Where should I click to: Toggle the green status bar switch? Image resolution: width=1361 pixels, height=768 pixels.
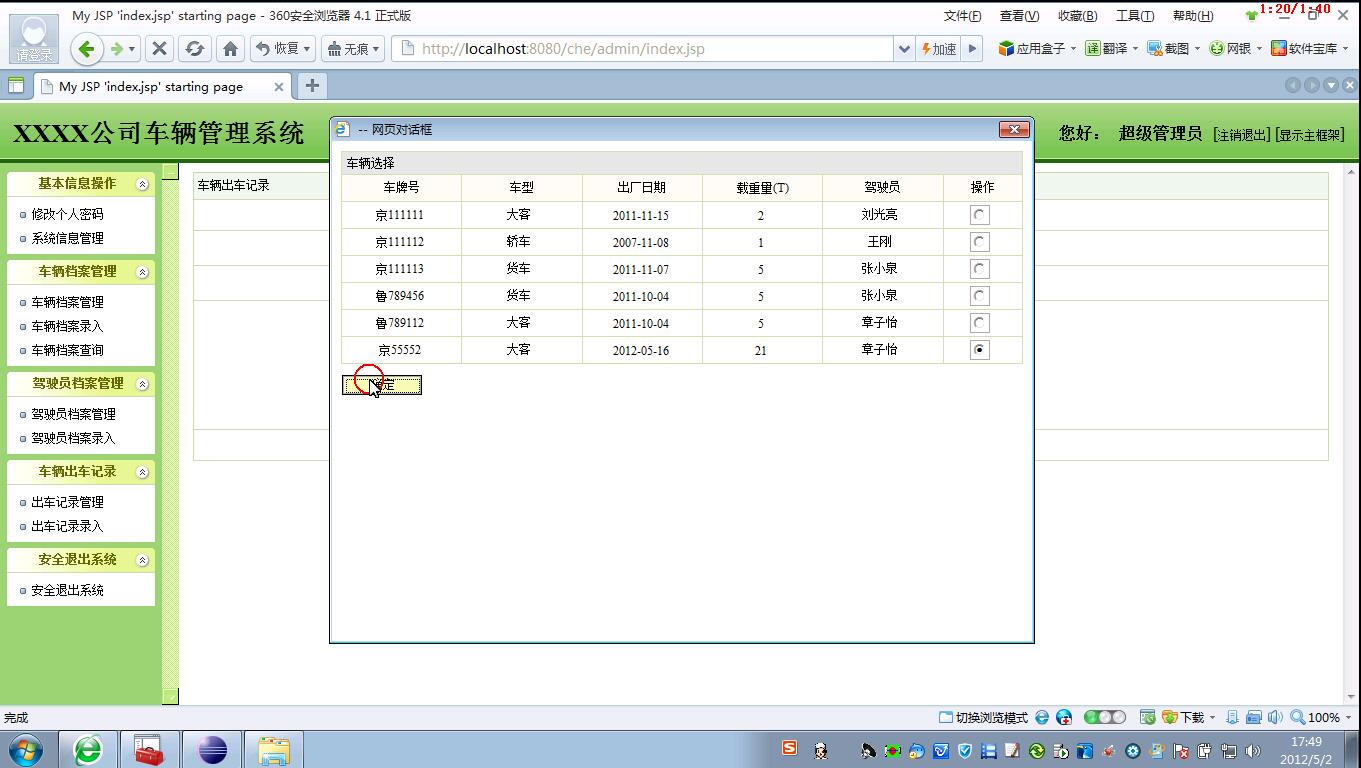[x=1104, y=717]
